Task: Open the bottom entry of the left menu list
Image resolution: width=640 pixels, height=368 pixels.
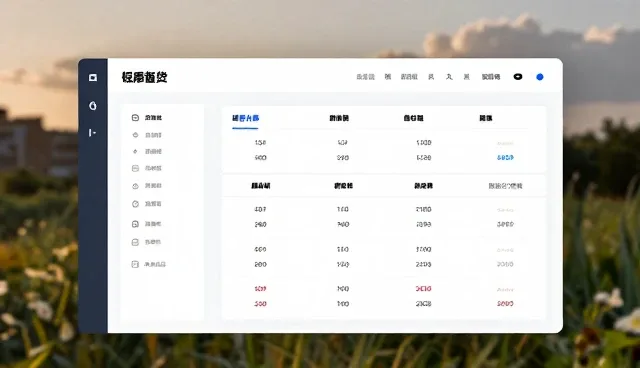Action: coord(155,264)
